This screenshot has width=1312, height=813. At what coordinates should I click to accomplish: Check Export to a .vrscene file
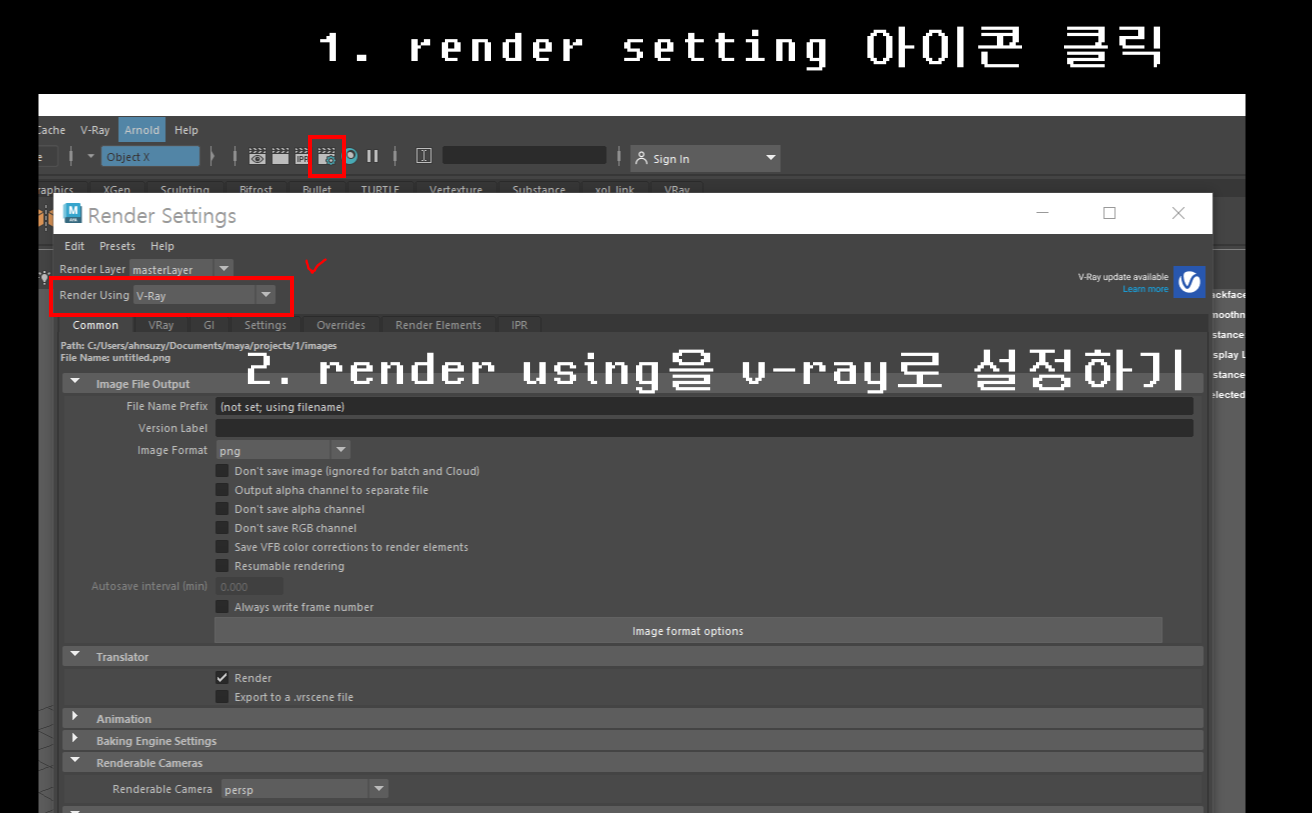click(x=222, y=697)
